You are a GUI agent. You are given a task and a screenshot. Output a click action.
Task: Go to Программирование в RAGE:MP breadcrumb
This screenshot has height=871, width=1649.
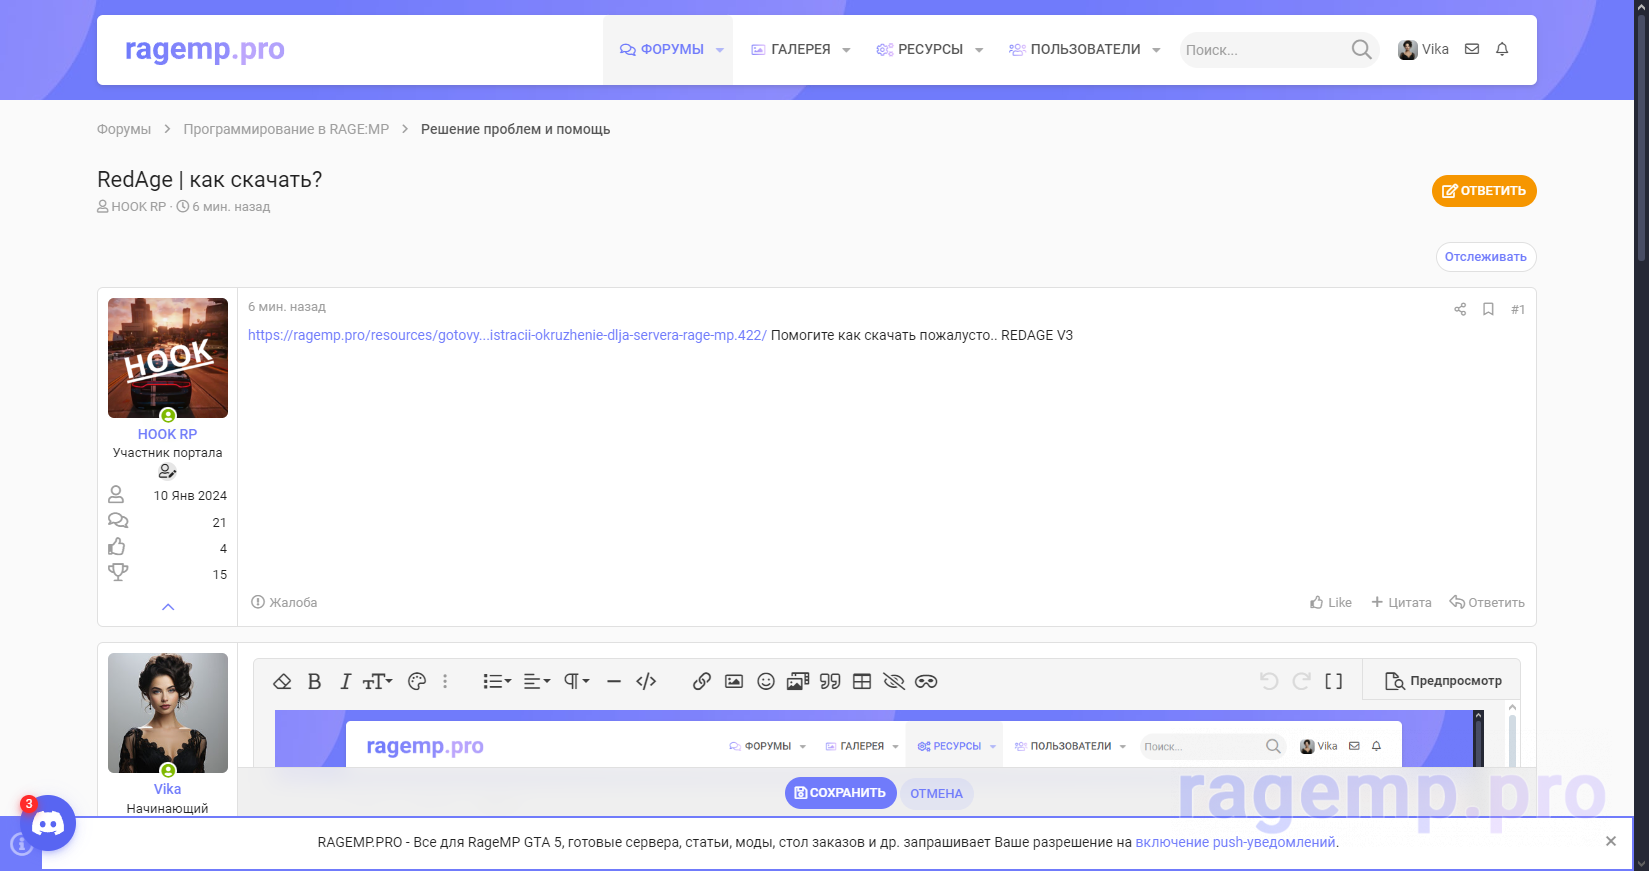coord(286,129)
